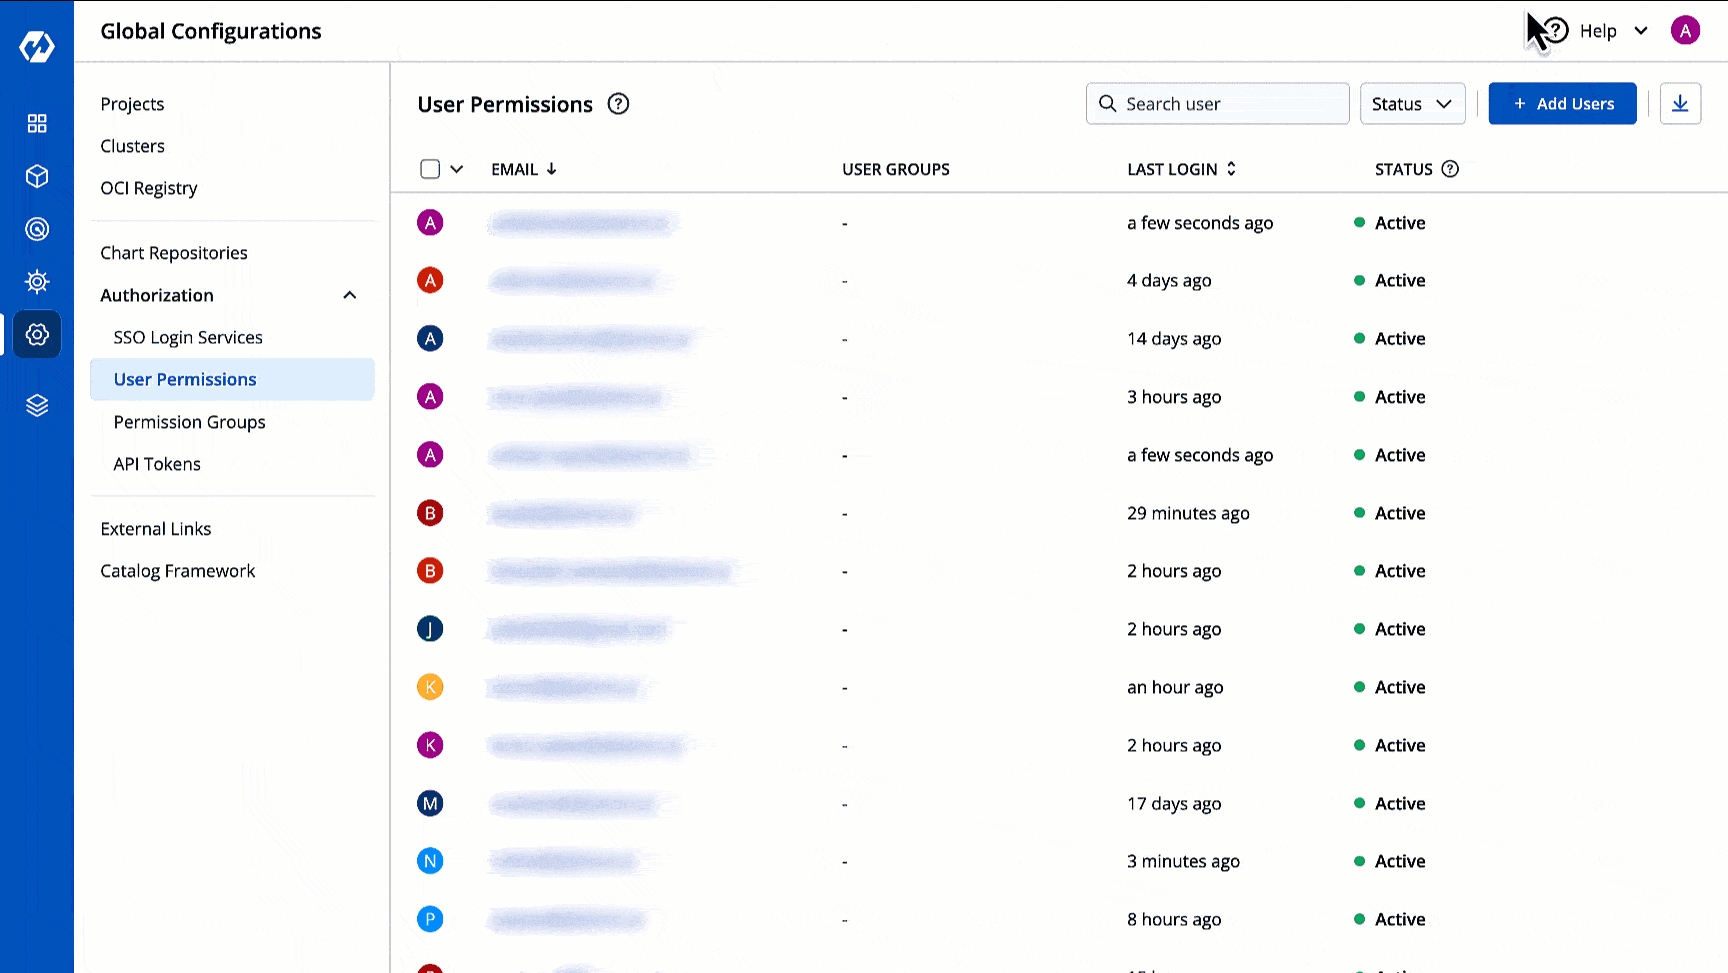
Task: Click the download users export icon
Action: 1680,104
